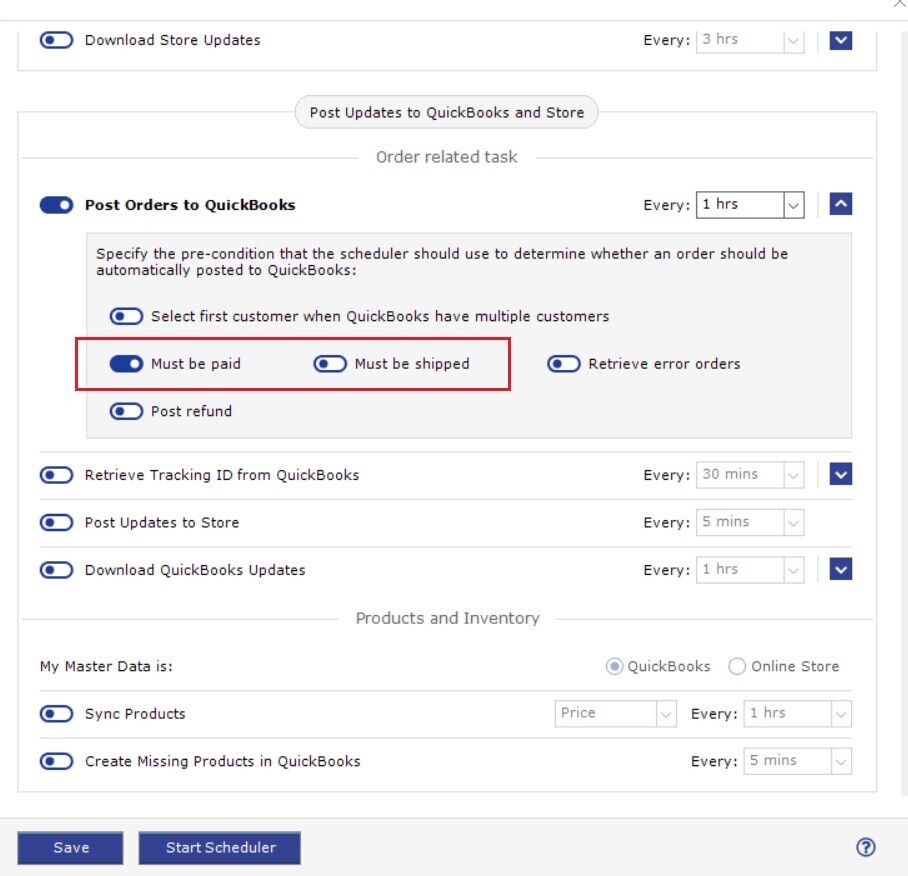
Task: Enable the Post refund toggle
Action: (127, 411)
